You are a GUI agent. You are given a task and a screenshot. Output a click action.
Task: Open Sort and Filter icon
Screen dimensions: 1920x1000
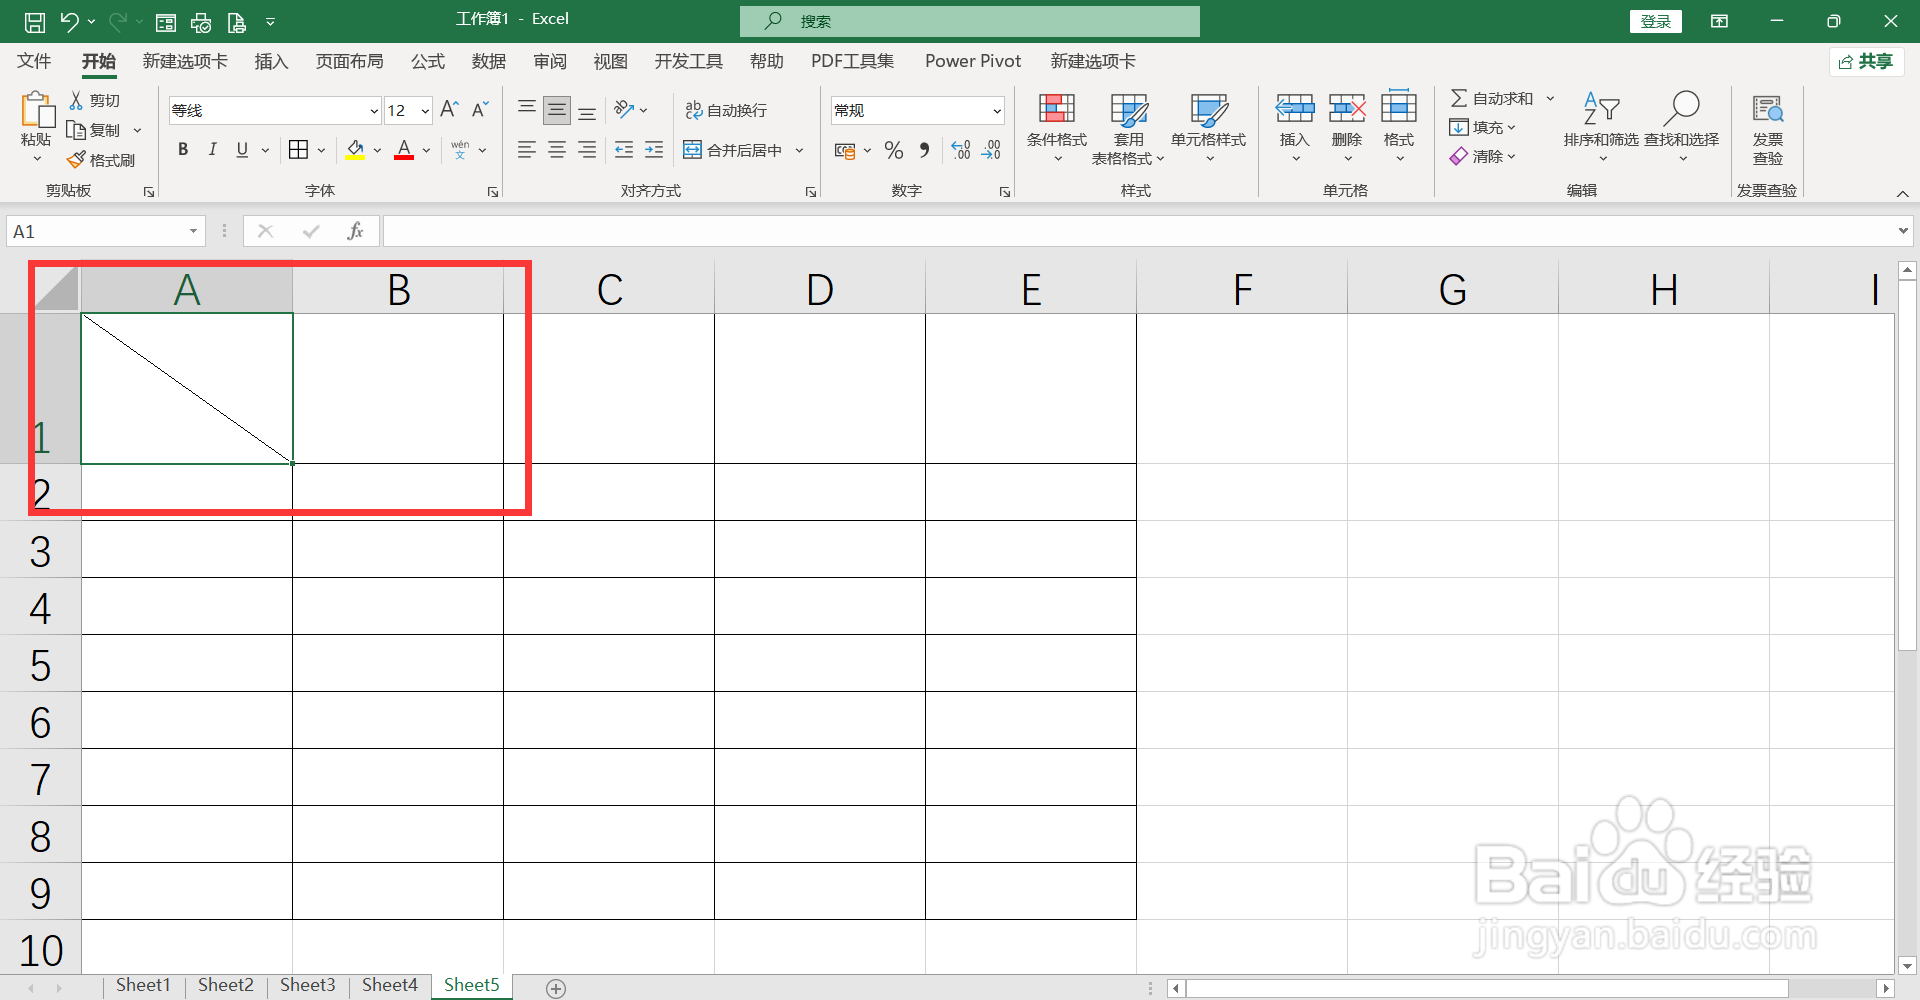[1601, 108]
